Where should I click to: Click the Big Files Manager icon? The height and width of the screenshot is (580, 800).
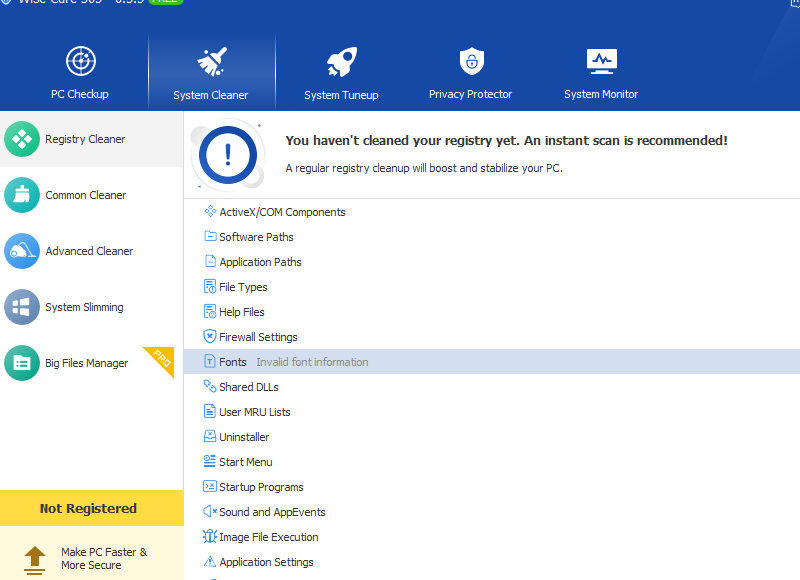click(x=22, y=363)
